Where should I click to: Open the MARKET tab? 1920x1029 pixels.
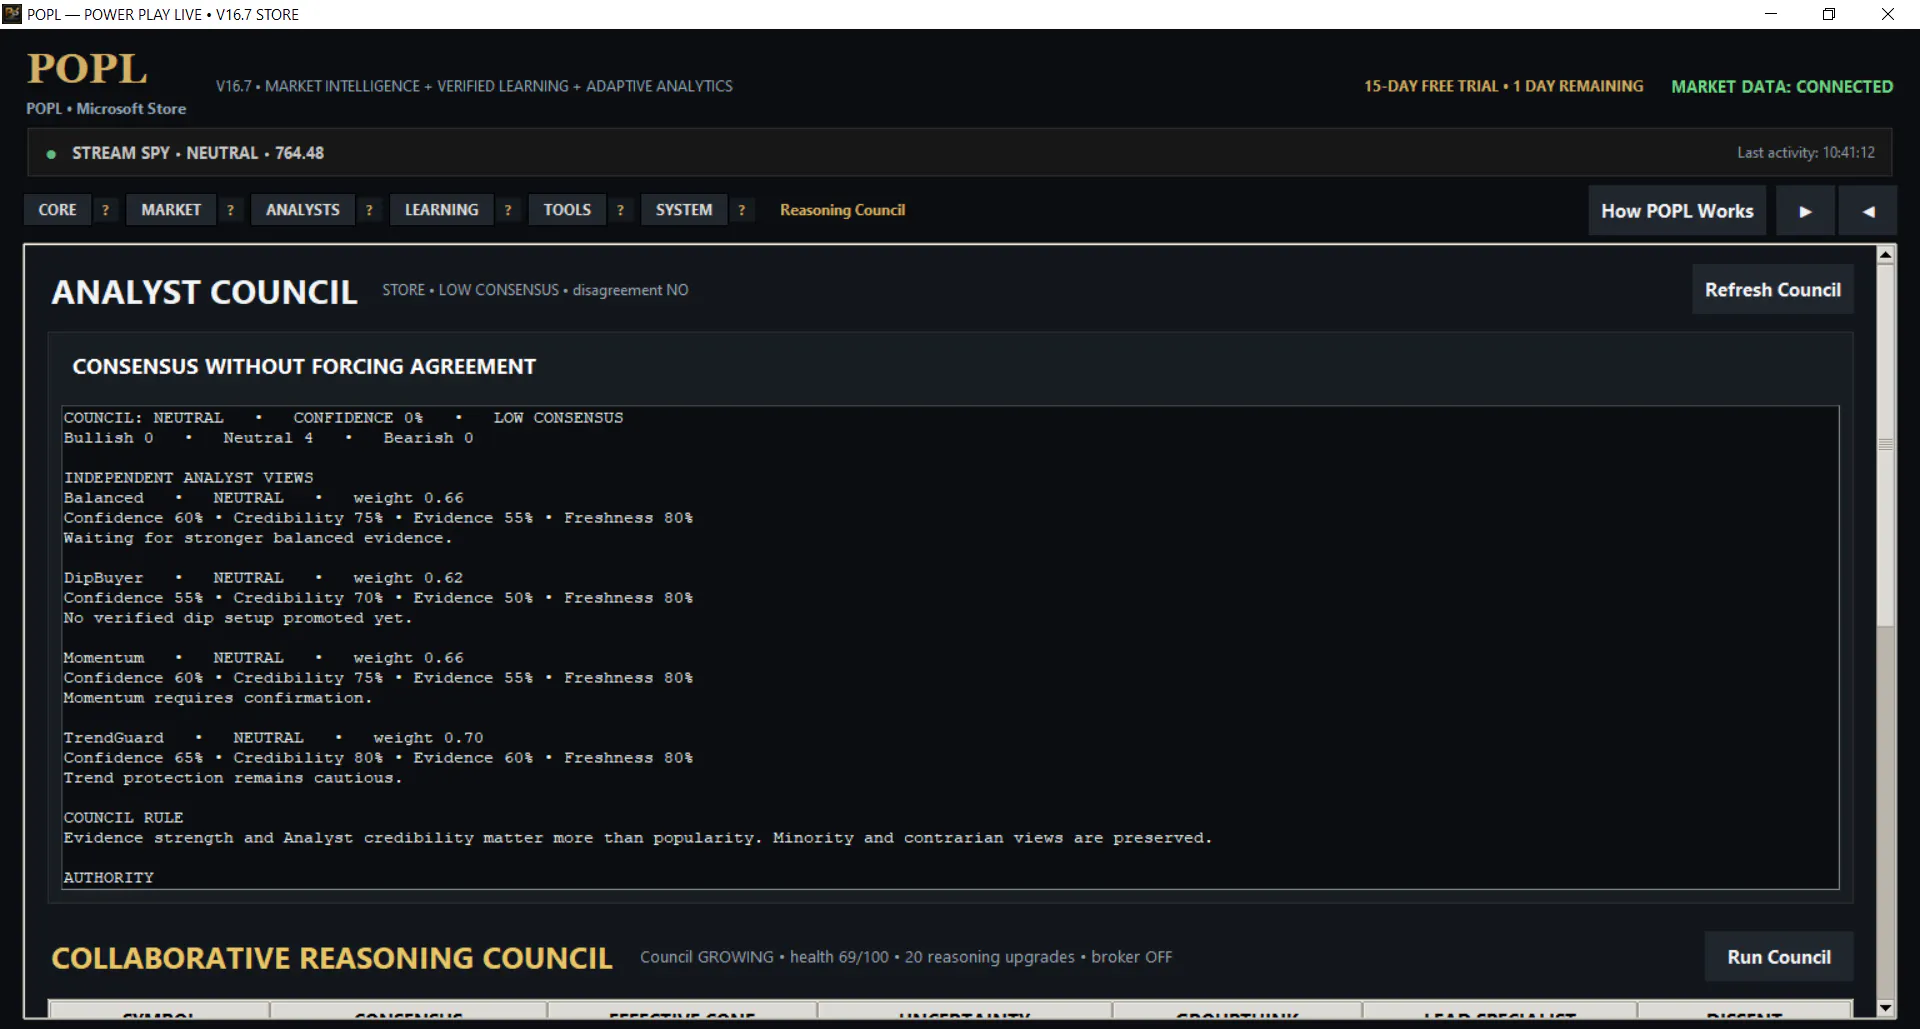[171, 210]
